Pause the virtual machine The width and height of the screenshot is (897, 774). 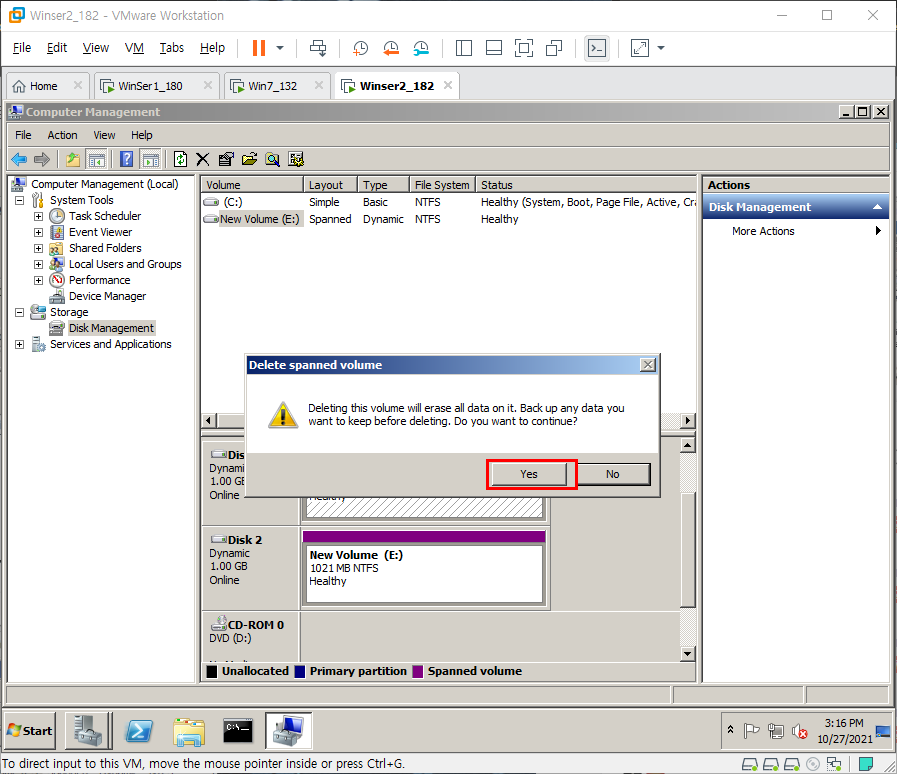(259, 48)
